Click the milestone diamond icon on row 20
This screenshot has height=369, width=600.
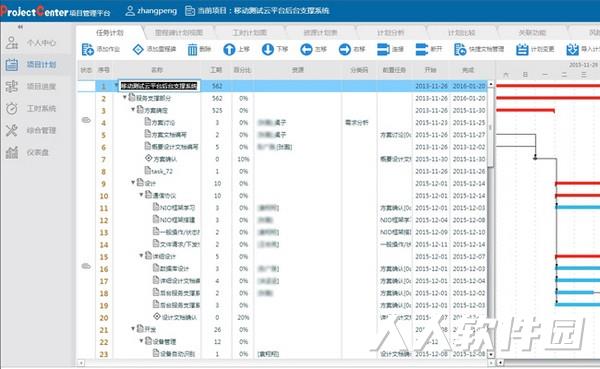pyautogui.click(x=157, y=316)
